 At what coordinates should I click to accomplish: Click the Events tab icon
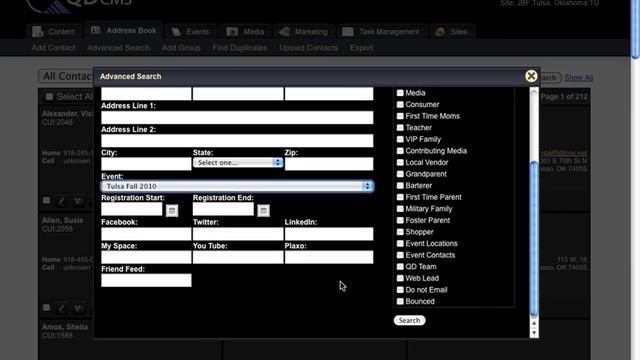[x=176, y=32]
